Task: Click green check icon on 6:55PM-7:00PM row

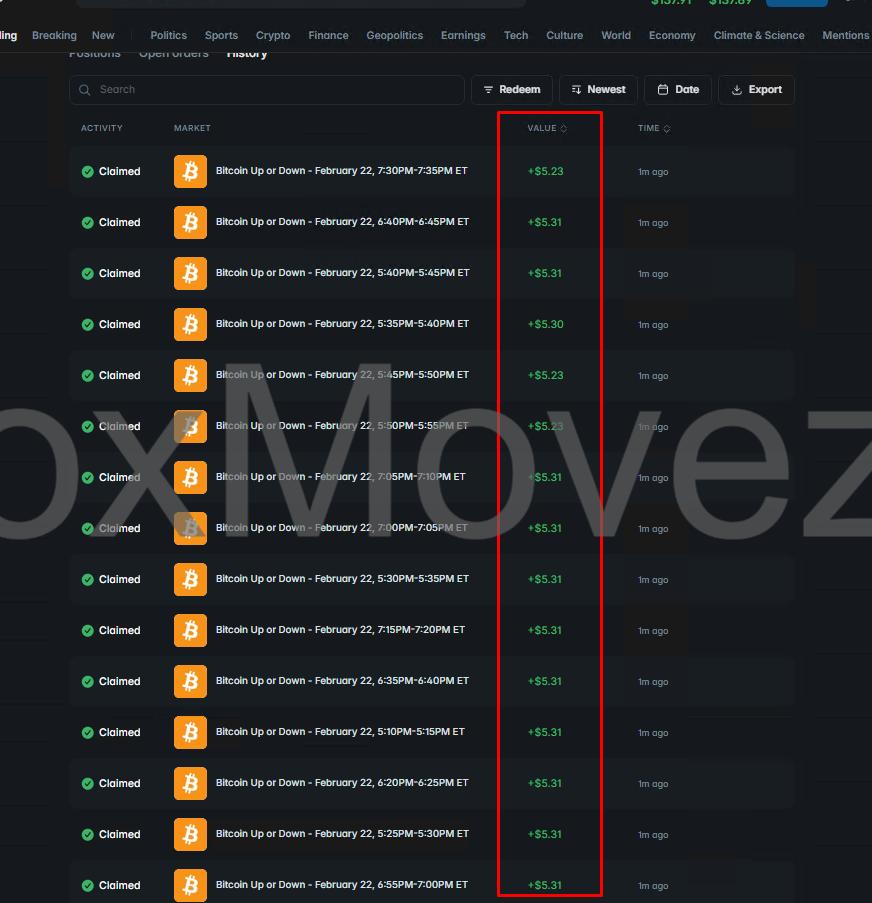Action: tap(88, 885)
